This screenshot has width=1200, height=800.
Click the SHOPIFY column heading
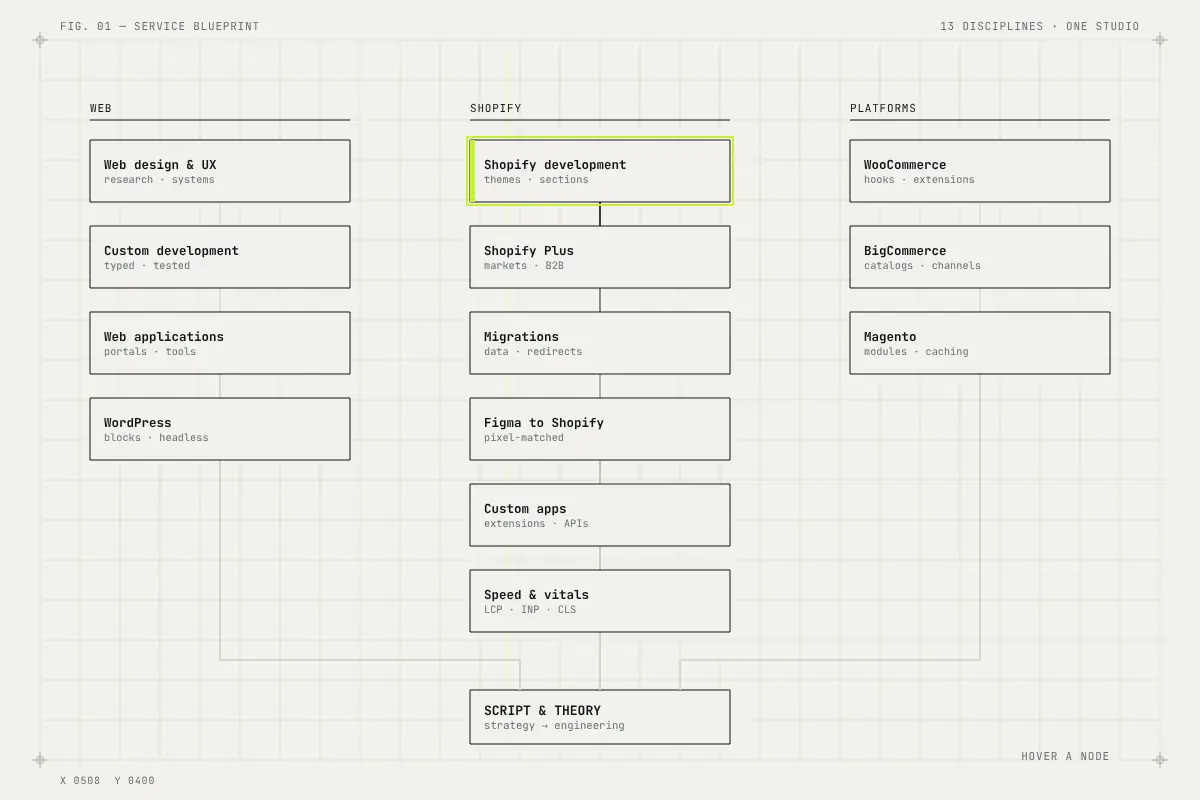point(496,108)
